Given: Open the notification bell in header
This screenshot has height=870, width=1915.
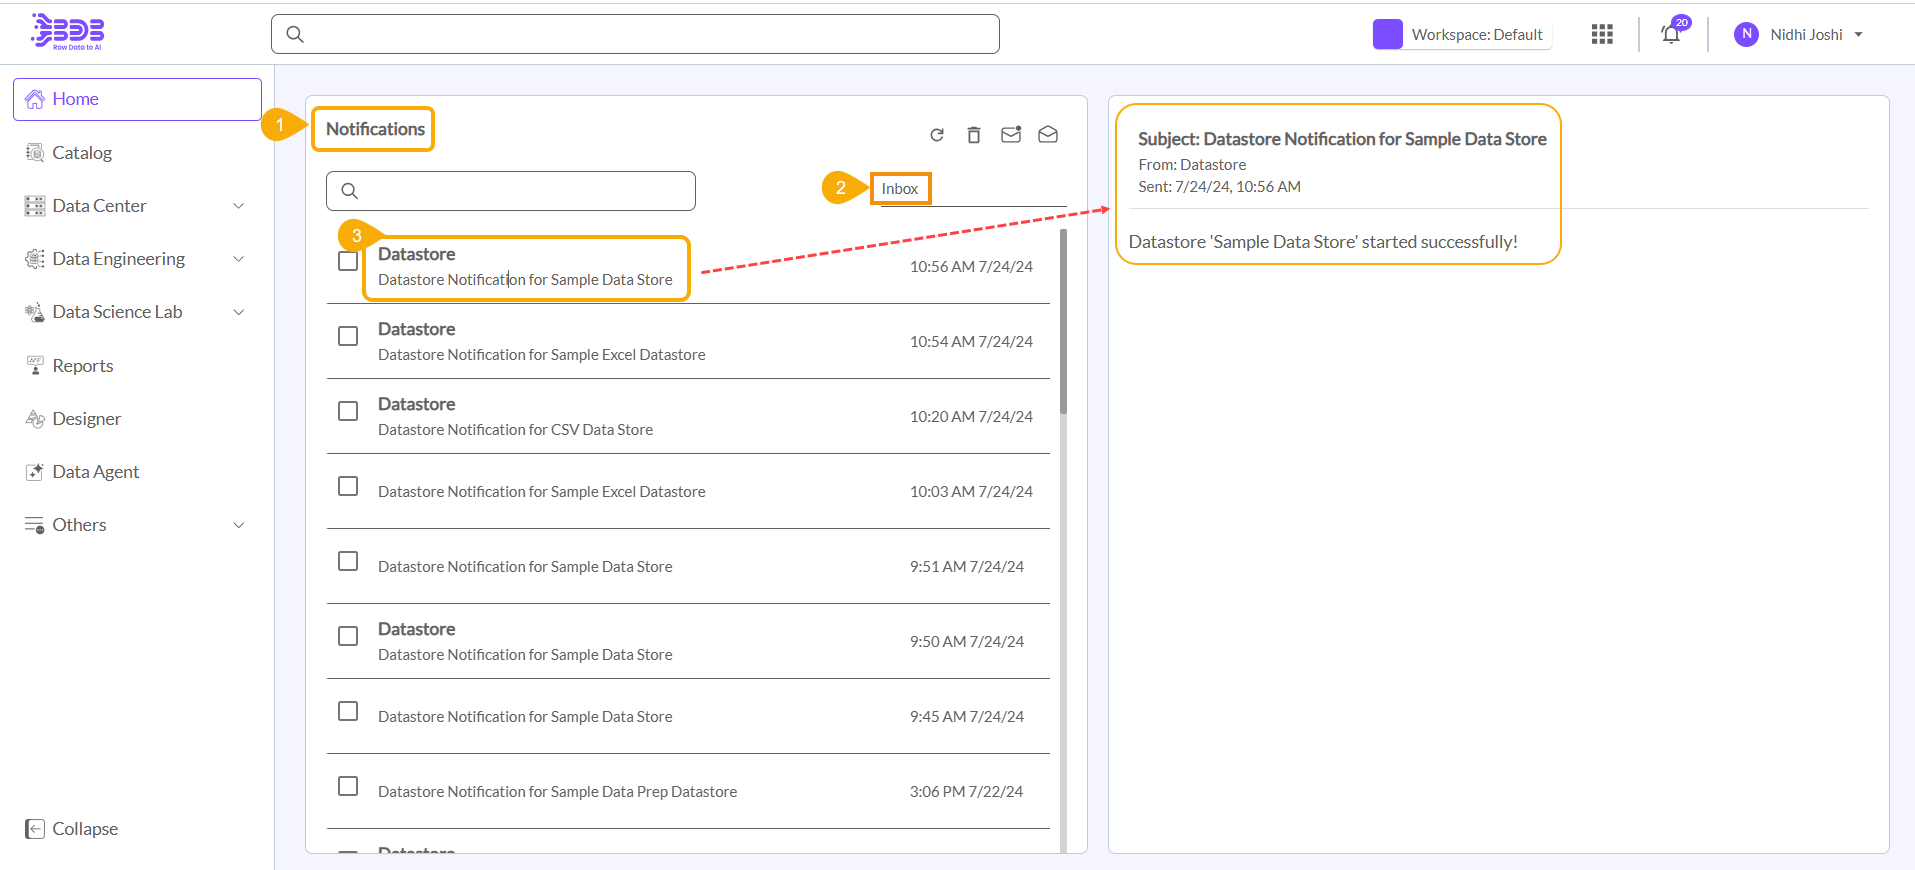Looking at the screenshot, I should point(1671,35).
